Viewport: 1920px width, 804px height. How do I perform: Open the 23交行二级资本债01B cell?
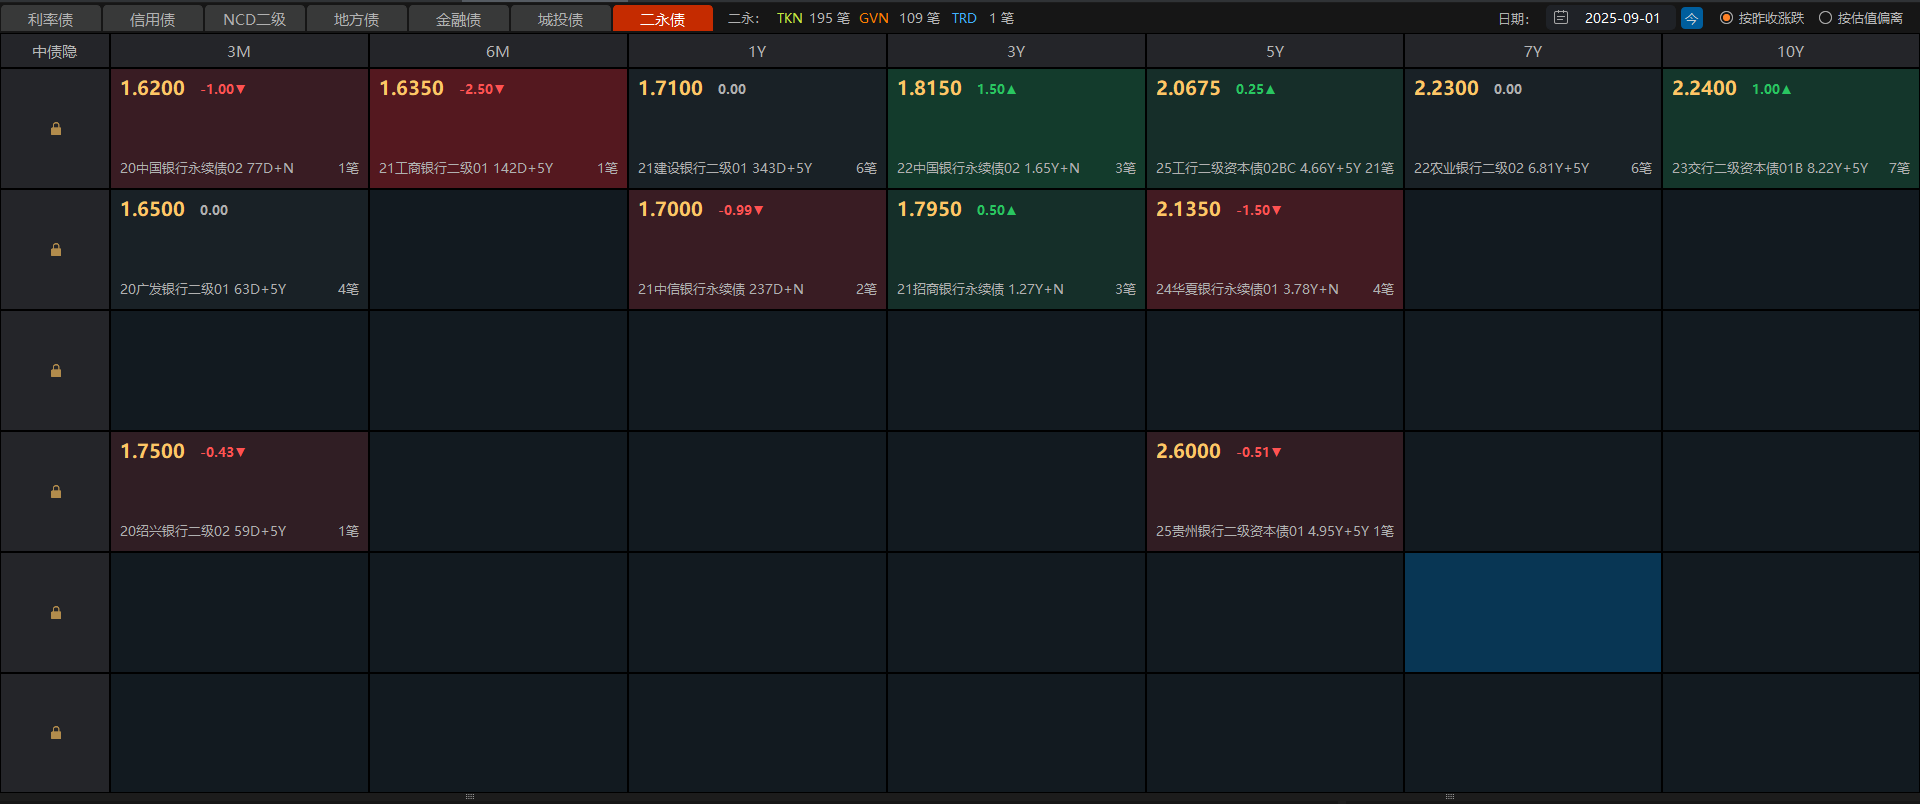pos(1791,128)
